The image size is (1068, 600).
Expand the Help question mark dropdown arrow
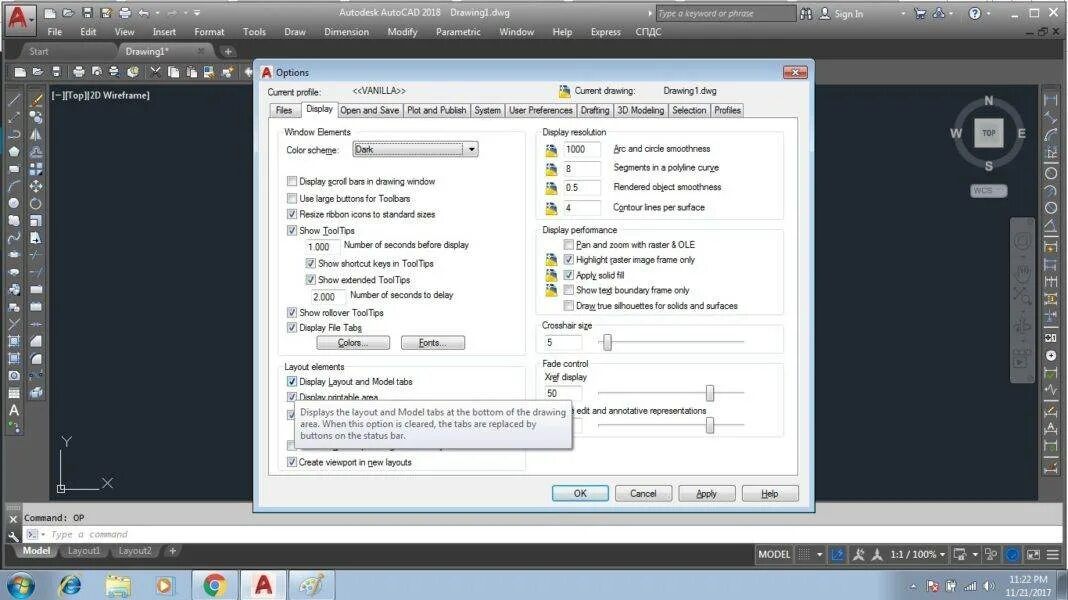click(x=988, y=14)
